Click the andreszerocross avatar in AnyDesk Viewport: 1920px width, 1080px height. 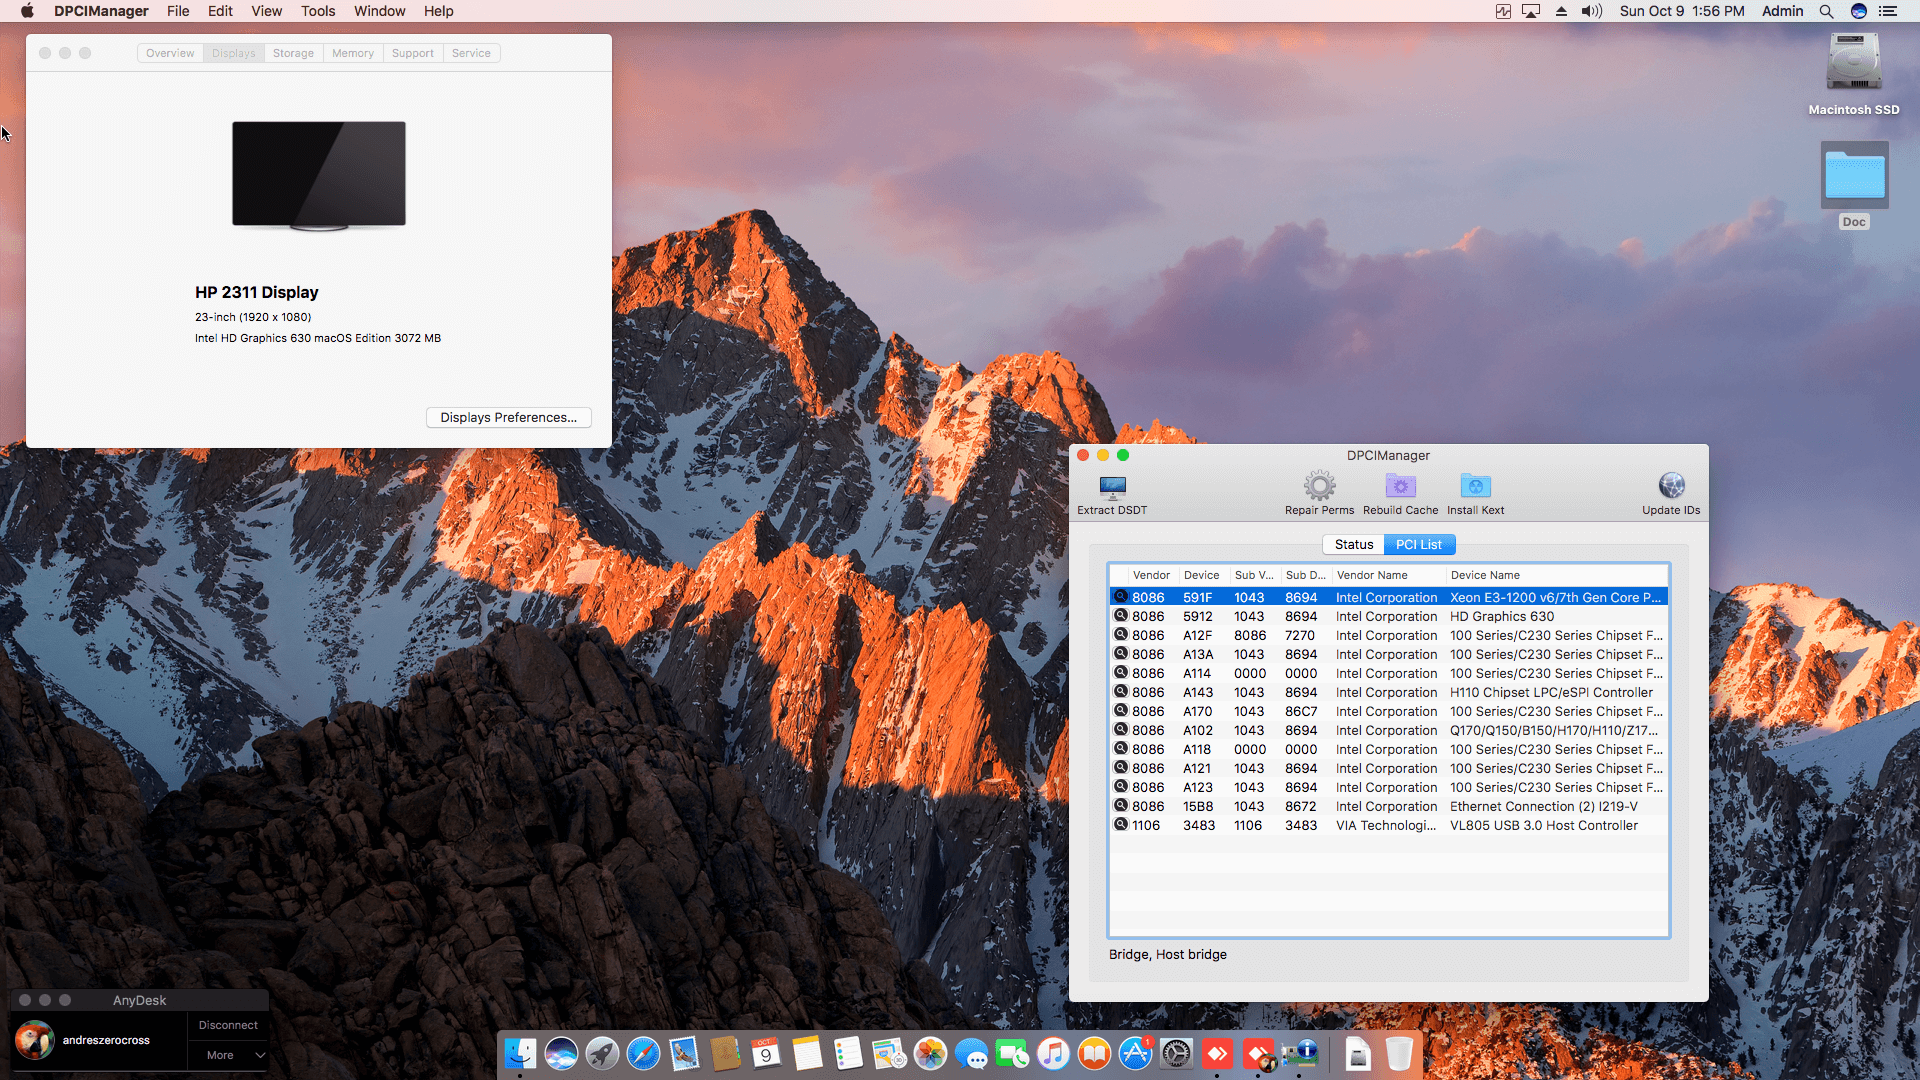tap(35, 1040)
